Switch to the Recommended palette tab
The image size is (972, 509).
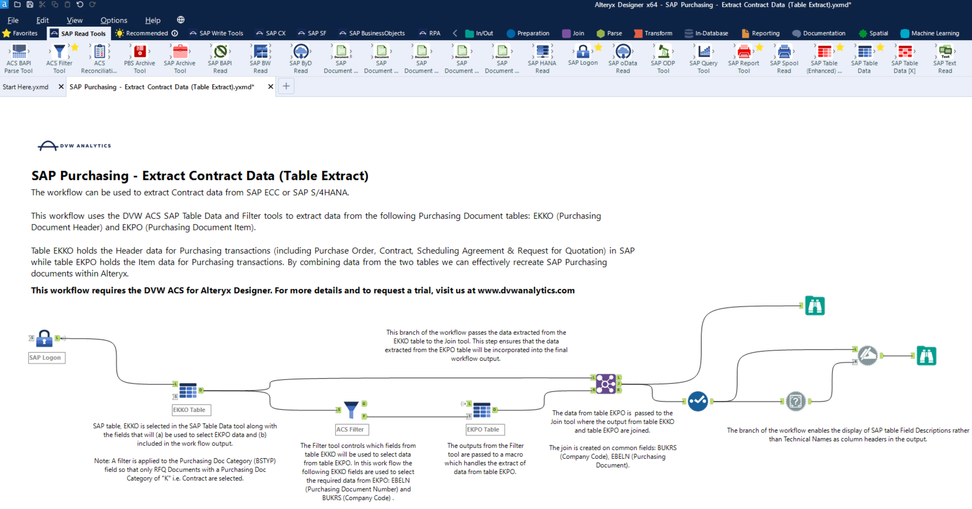(x=143, y=33)
